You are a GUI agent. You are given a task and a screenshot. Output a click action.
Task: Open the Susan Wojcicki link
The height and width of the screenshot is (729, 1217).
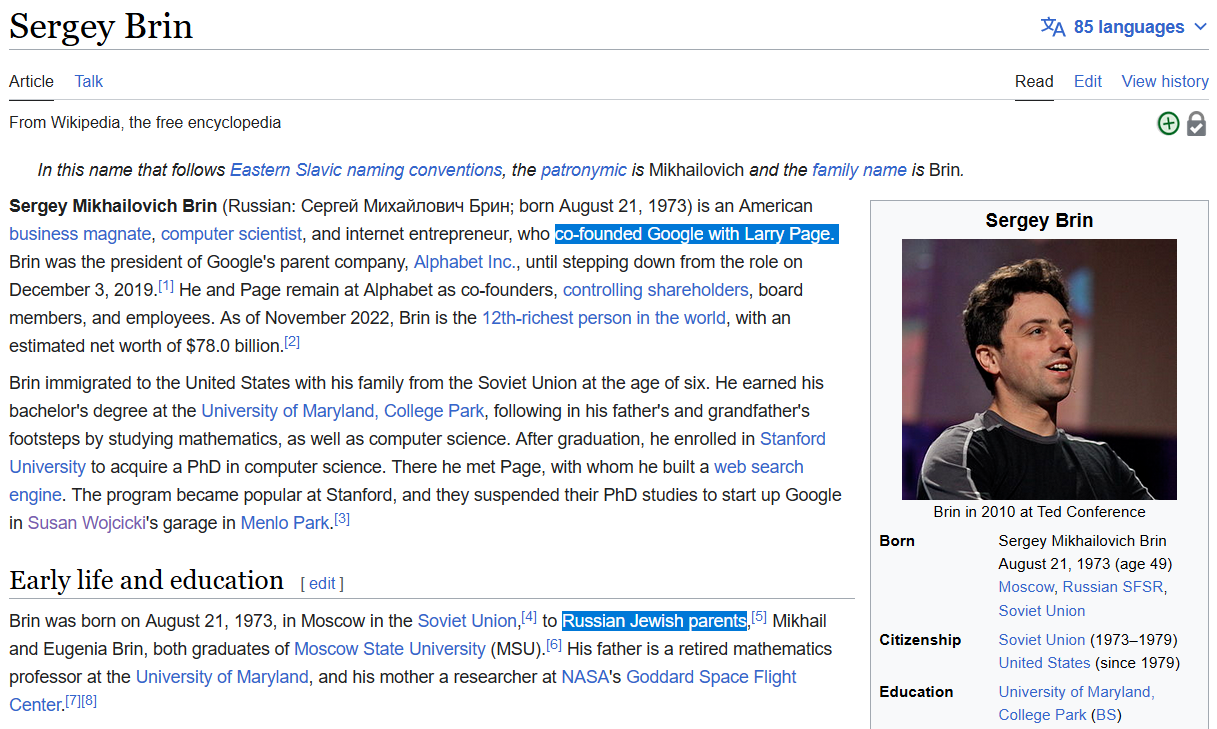click(86, 523)
